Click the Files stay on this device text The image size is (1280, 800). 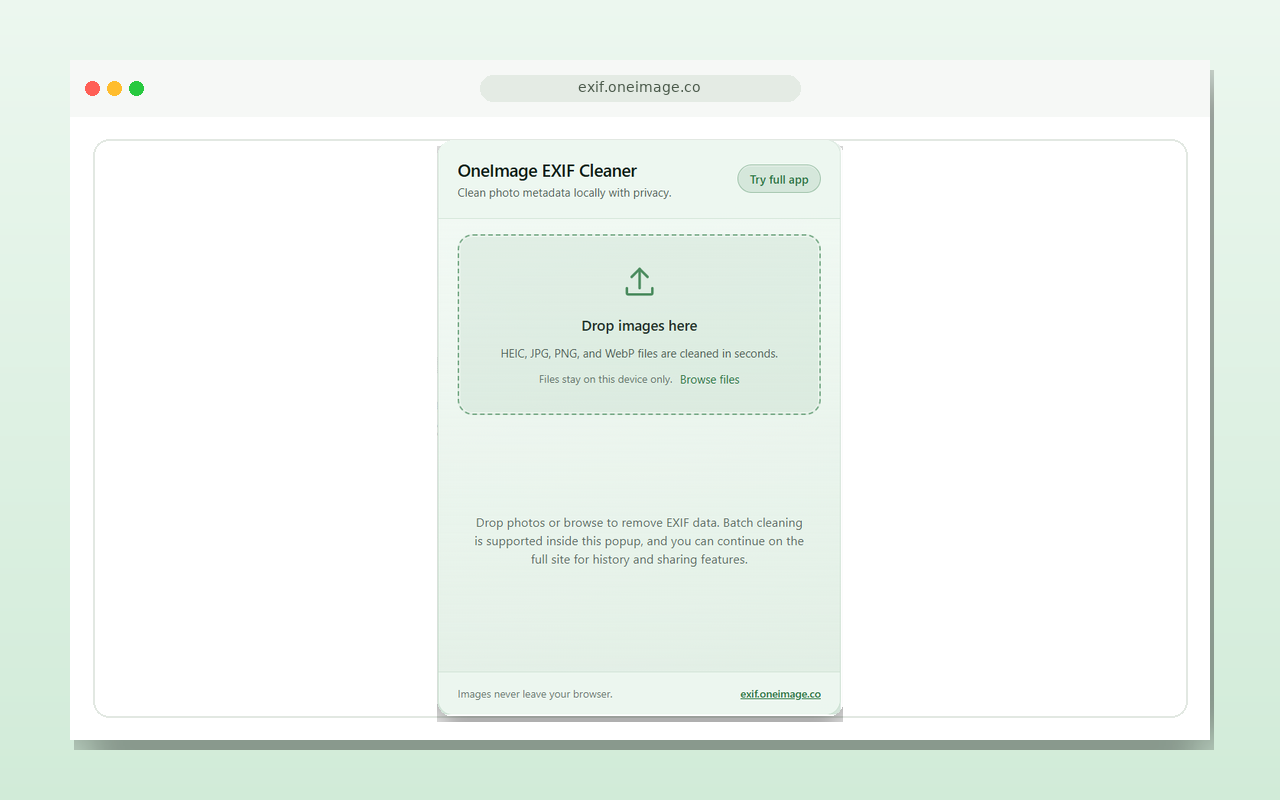point(605,380)
